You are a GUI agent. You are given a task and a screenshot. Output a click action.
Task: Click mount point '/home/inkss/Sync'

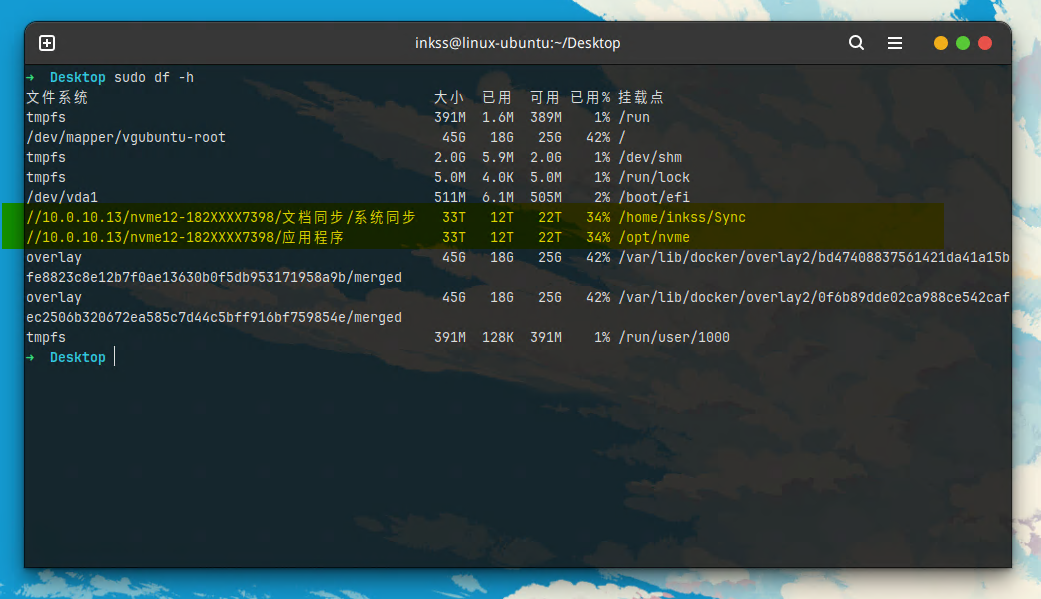point(682,217)
